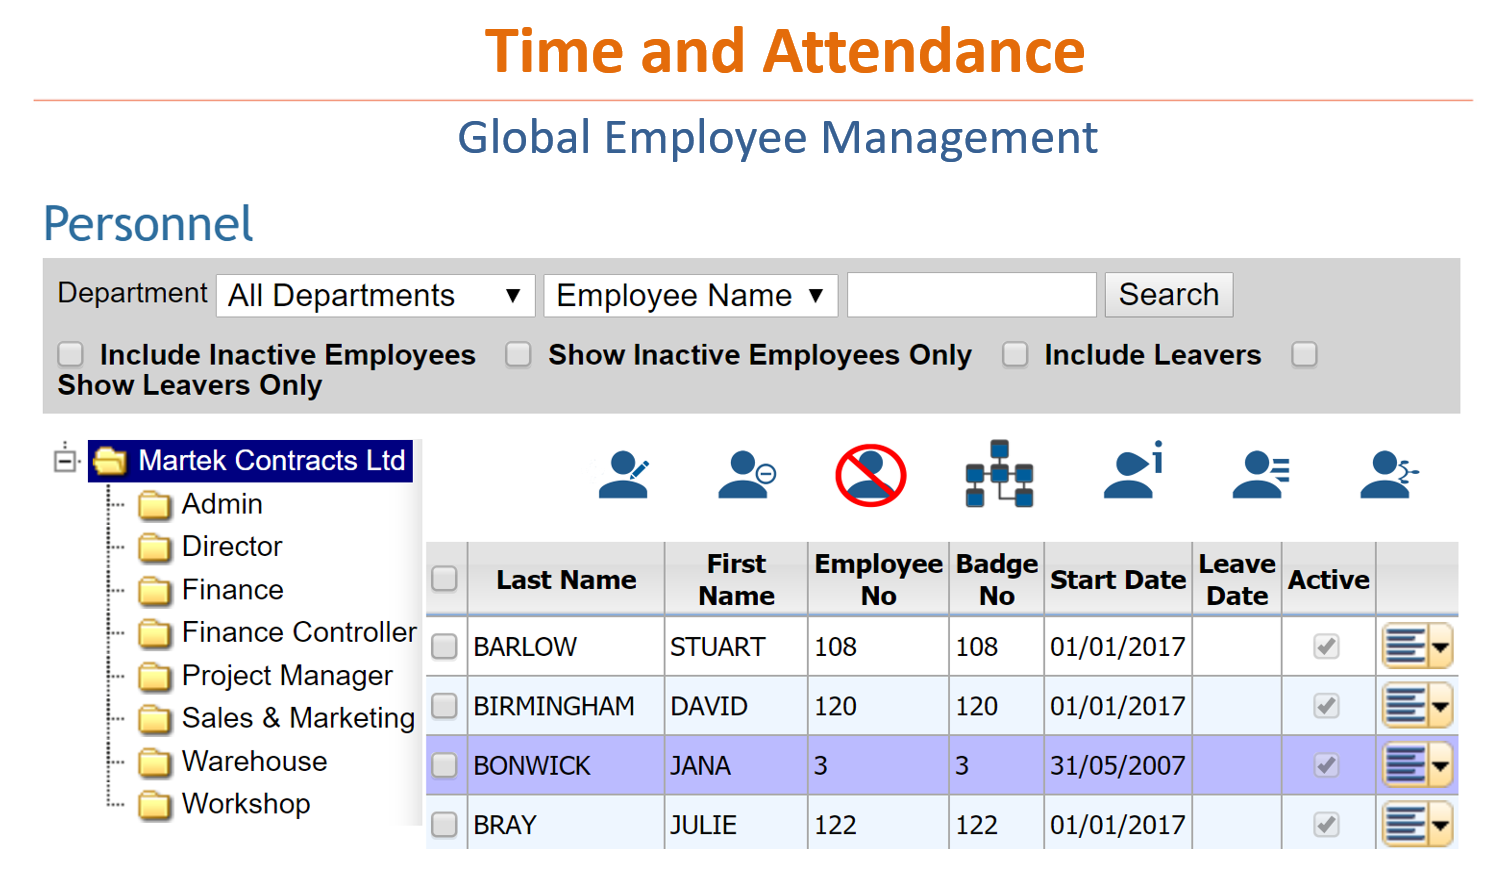Screen dimensions: 1497x873
Task: Click the deactivate employee ban icon
Action: click(x=869, y=473)
